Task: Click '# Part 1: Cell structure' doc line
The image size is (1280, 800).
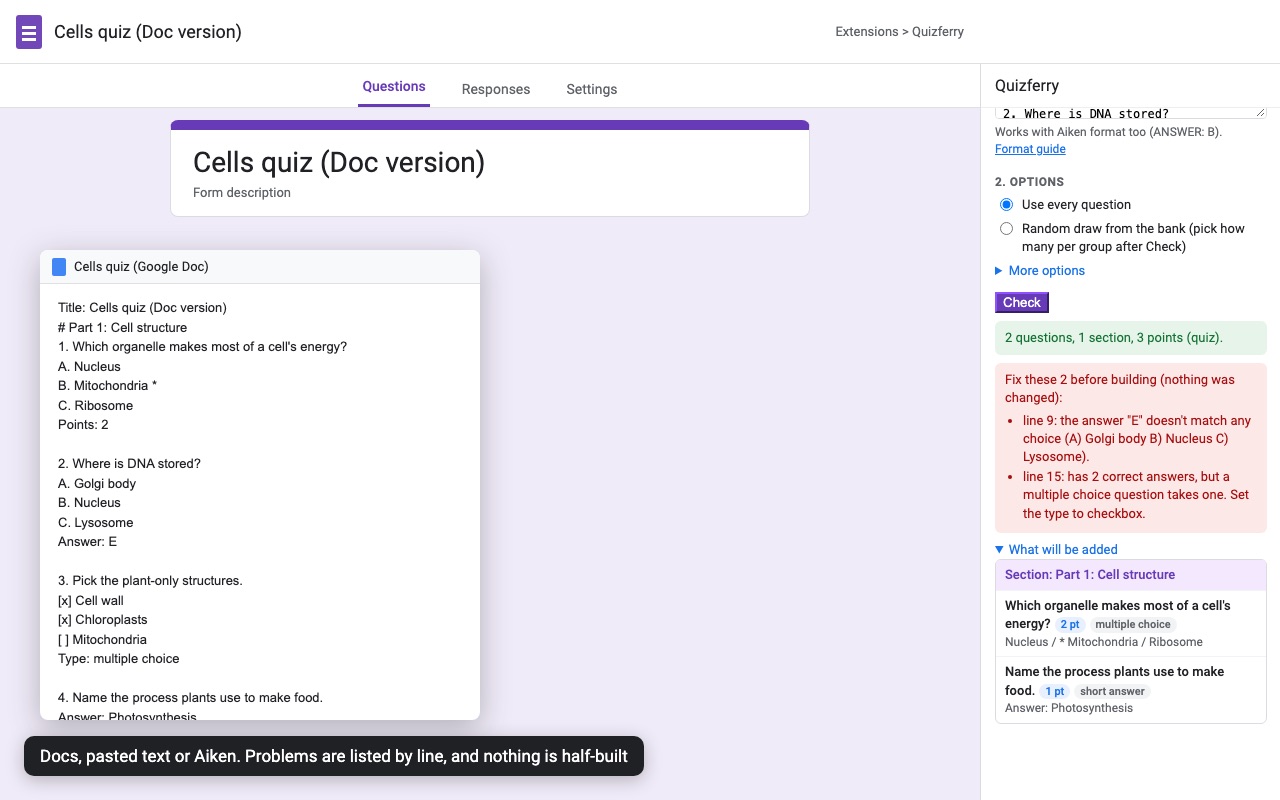Action: click(x=122, y=327)
